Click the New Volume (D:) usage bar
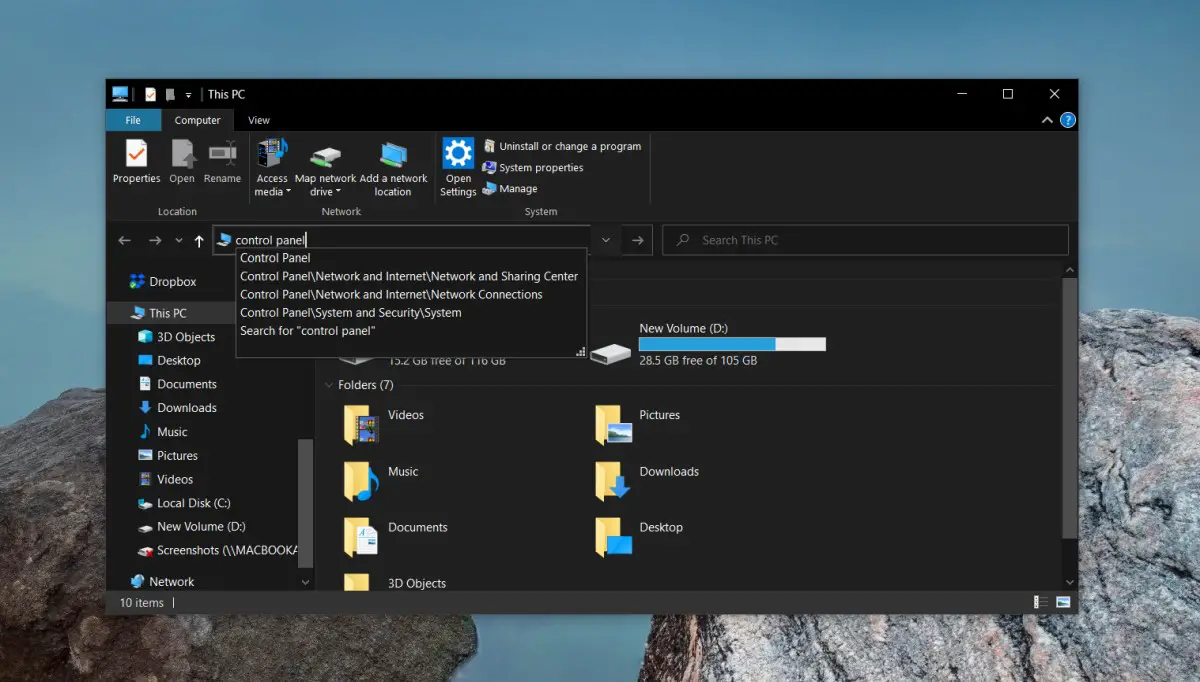Screen dimensions: 1200x682 click(732, 344)
